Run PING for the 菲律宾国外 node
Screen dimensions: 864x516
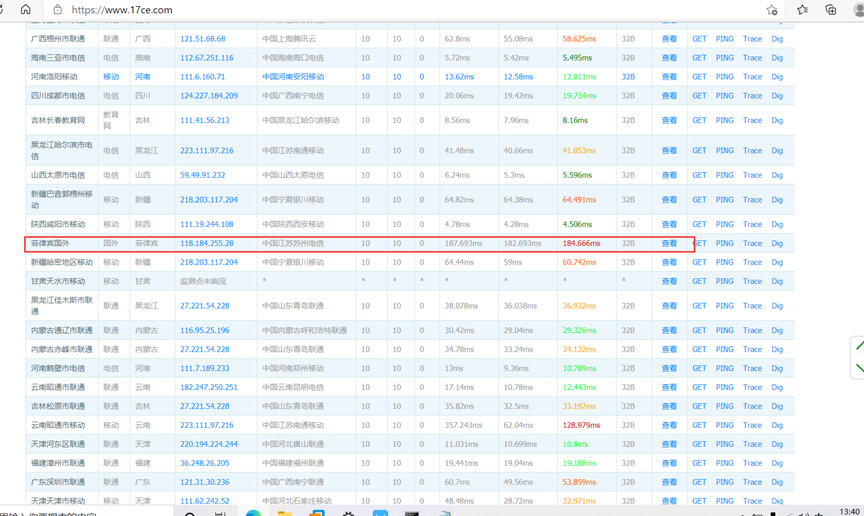point(724,243)
